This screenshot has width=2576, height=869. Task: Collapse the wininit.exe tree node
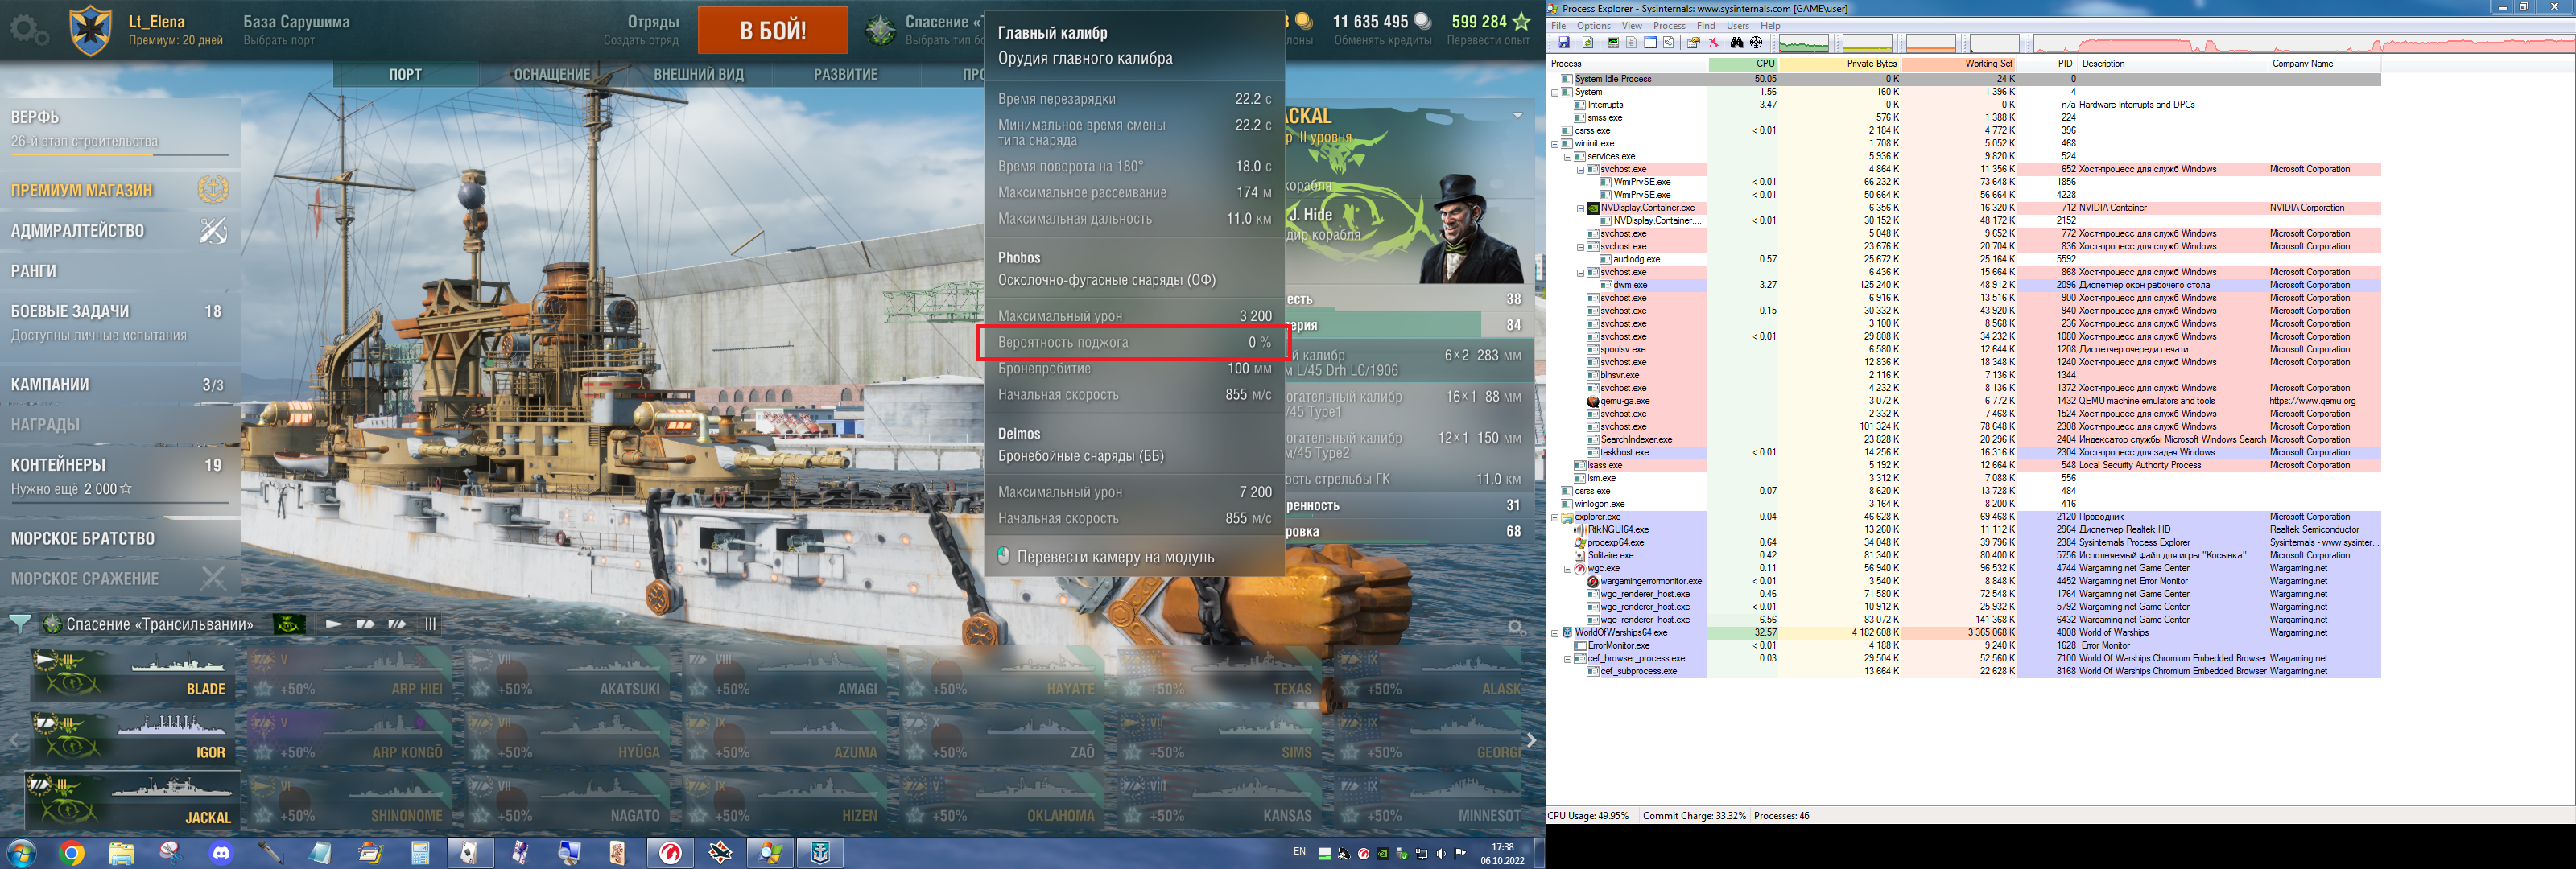pos(1554,143)
